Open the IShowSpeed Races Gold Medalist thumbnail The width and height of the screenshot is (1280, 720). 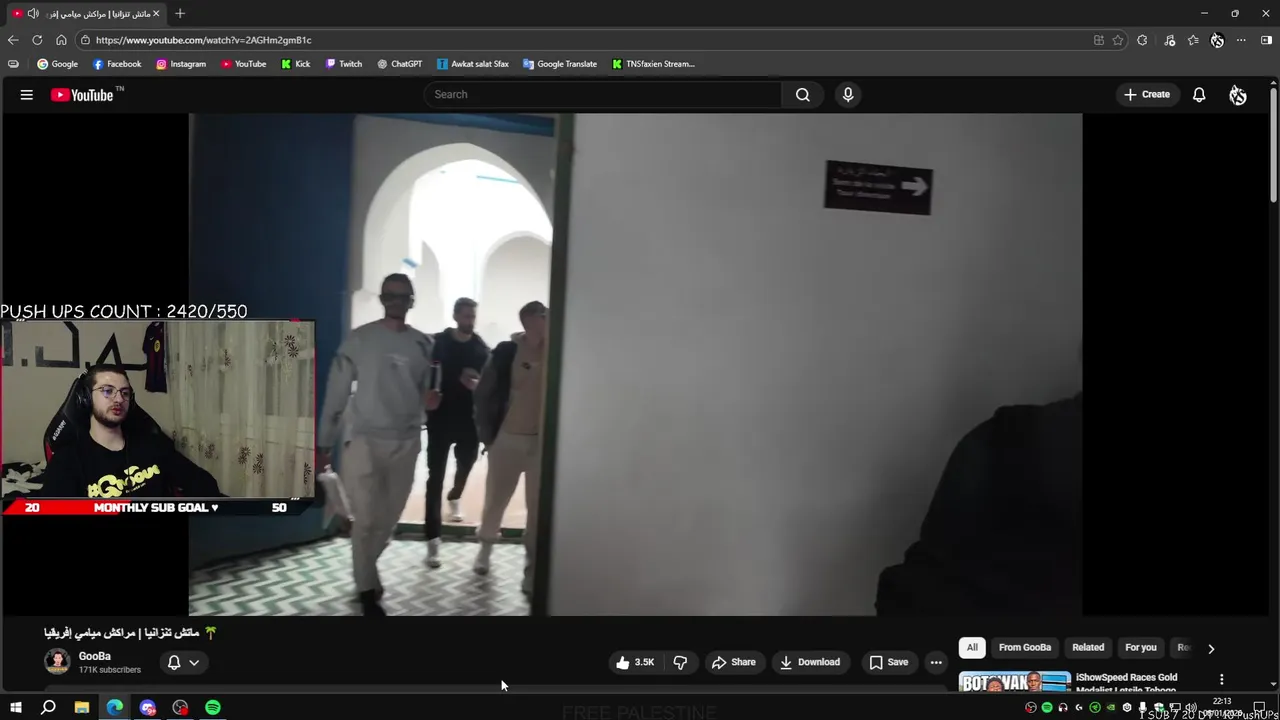click(x=1015, y=682)
